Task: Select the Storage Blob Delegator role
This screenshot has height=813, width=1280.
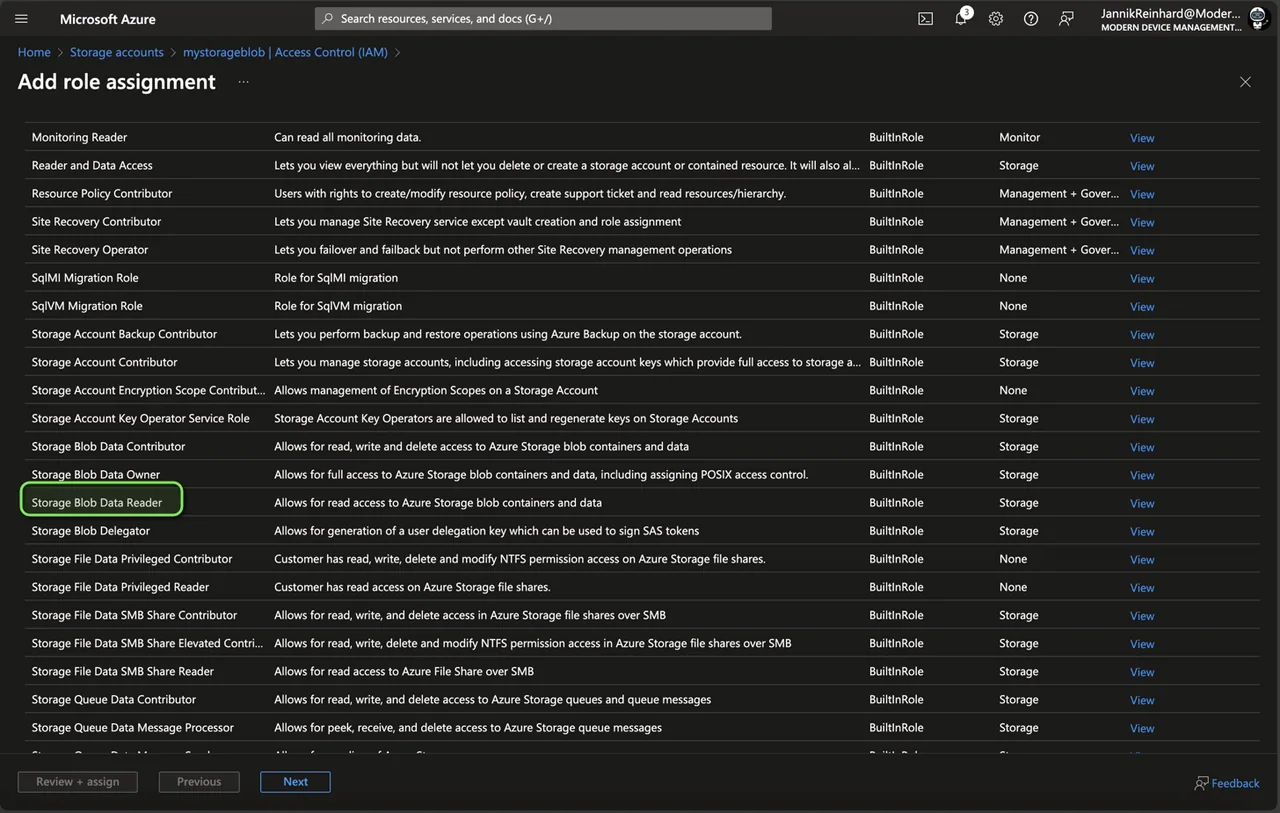Action: [x=91, y=530]
